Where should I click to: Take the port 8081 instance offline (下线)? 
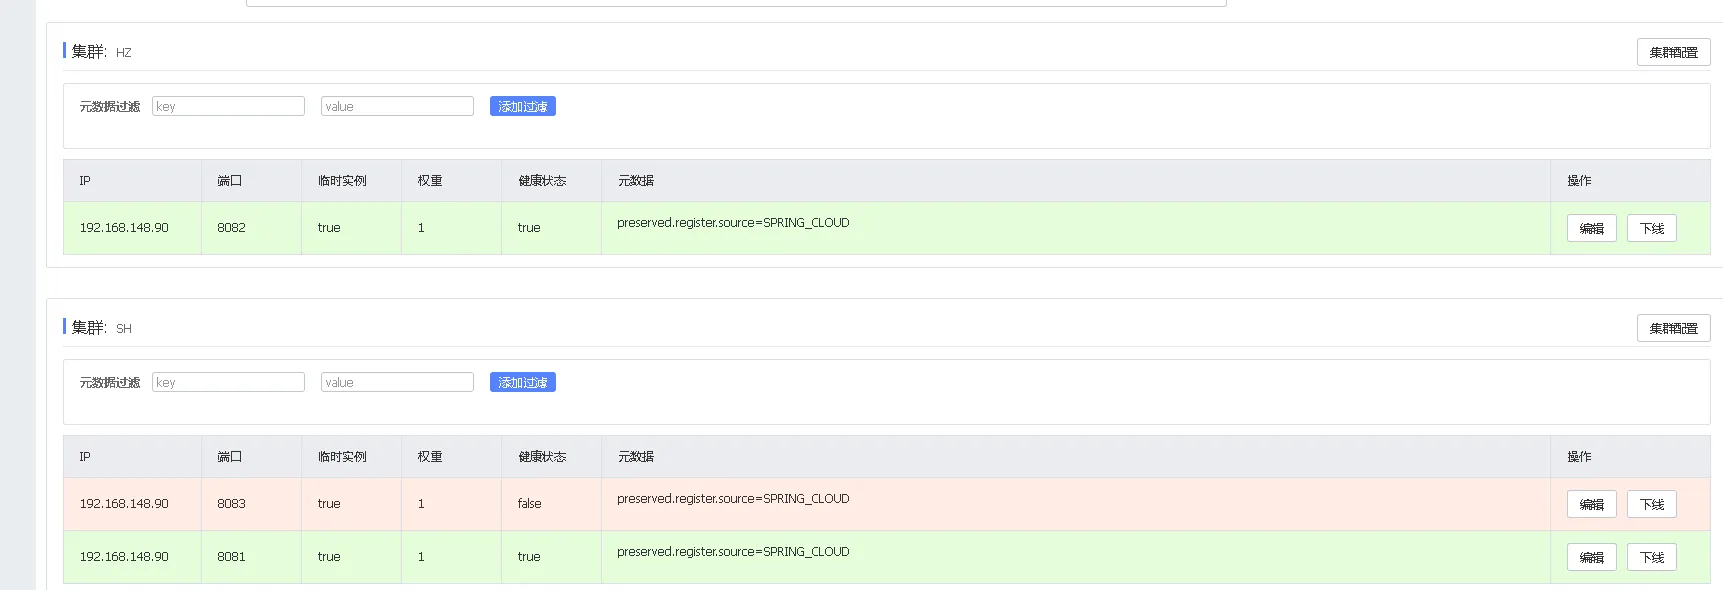pos(1651,557)
